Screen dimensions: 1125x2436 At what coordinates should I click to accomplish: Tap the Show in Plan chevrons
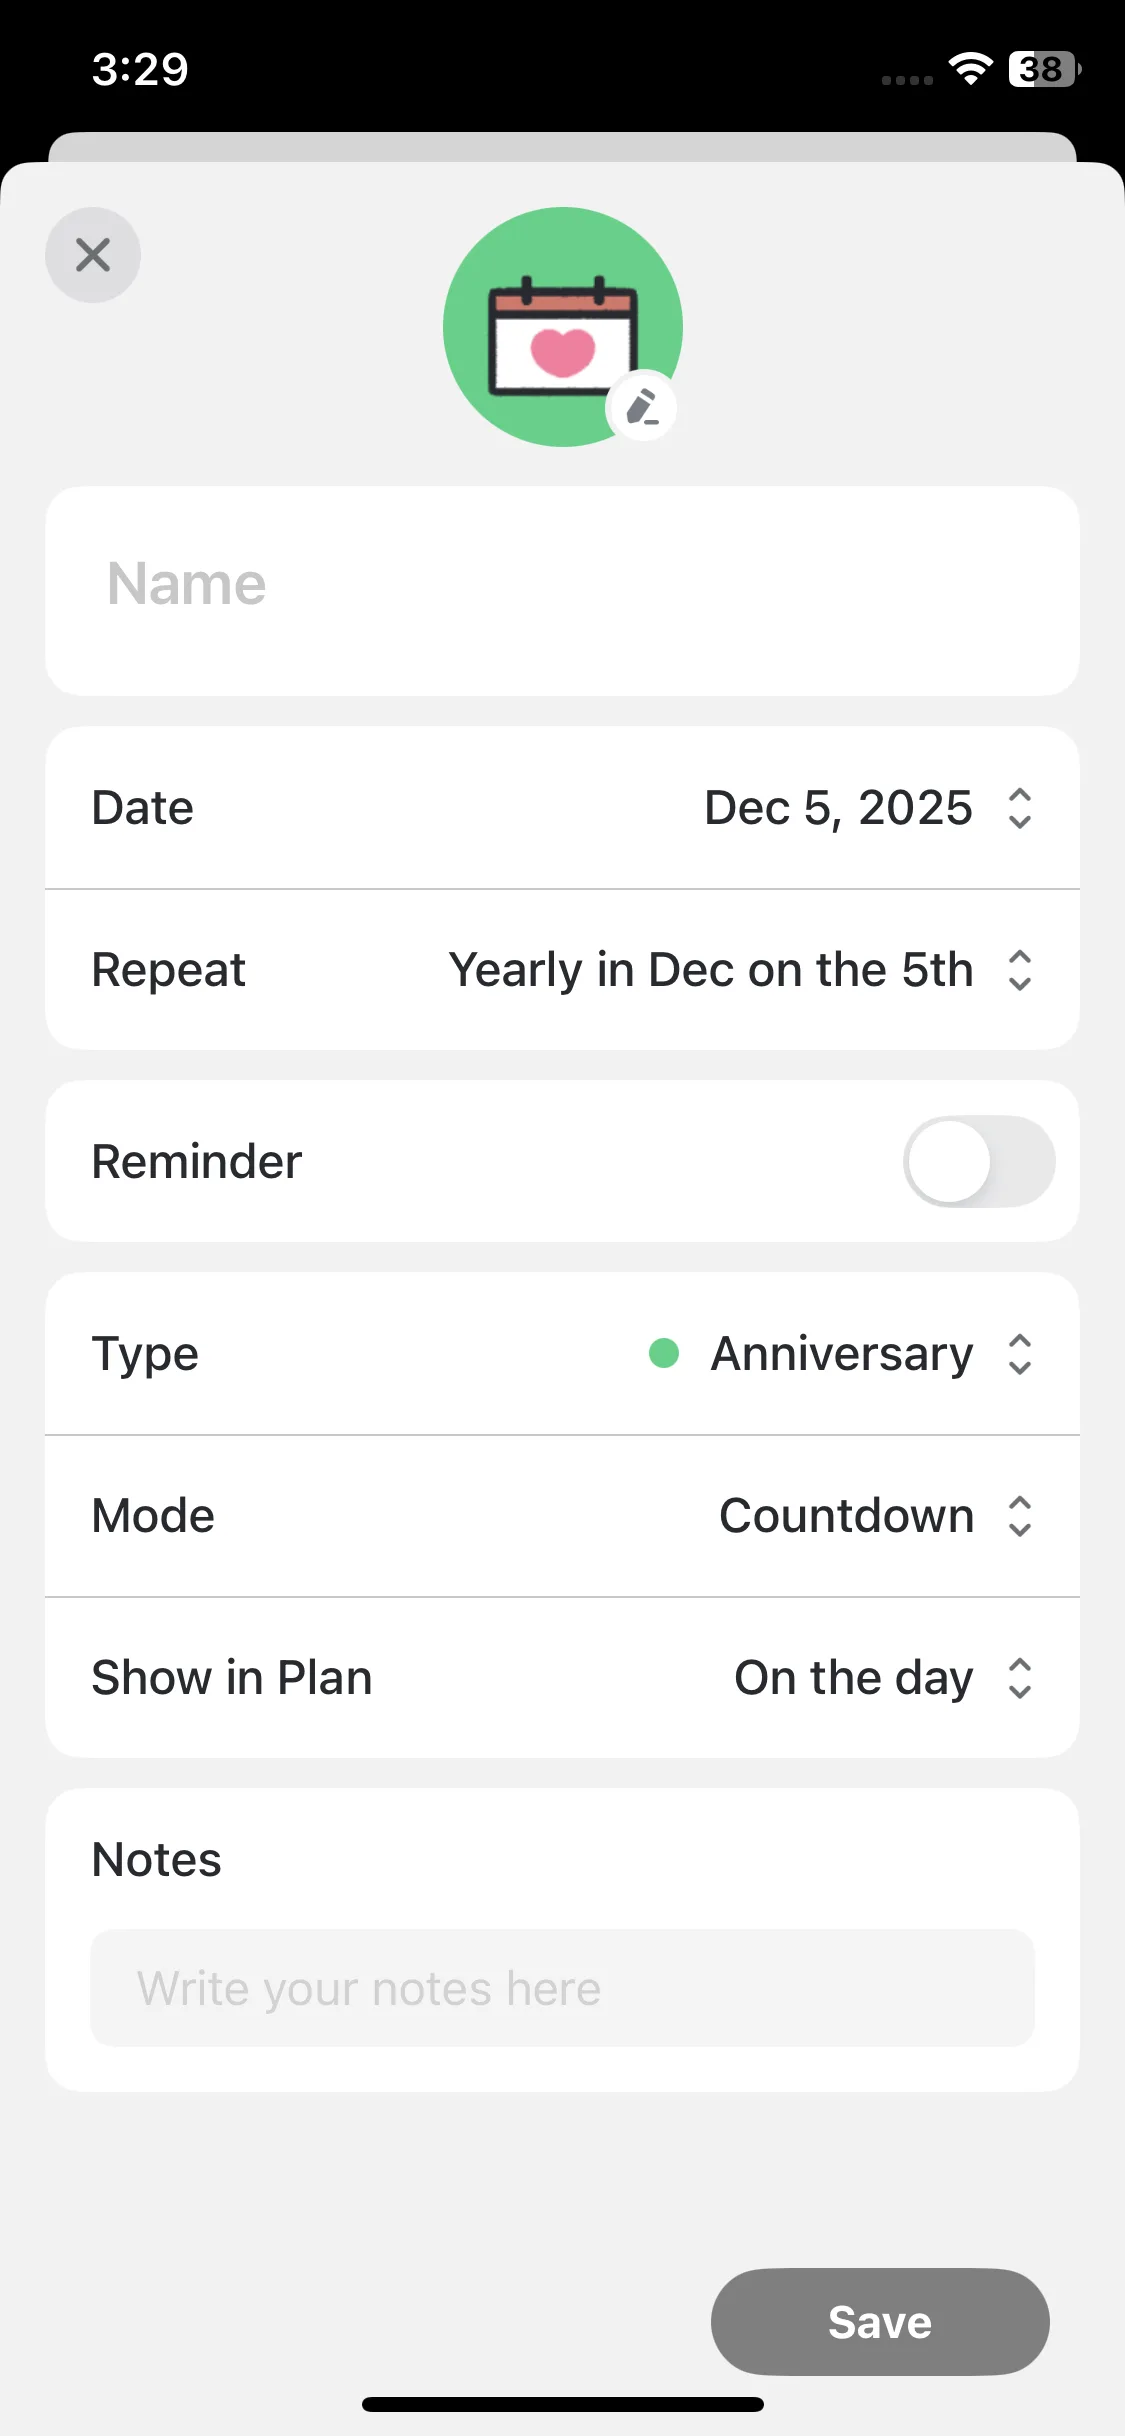(x=1019, y=1678)
